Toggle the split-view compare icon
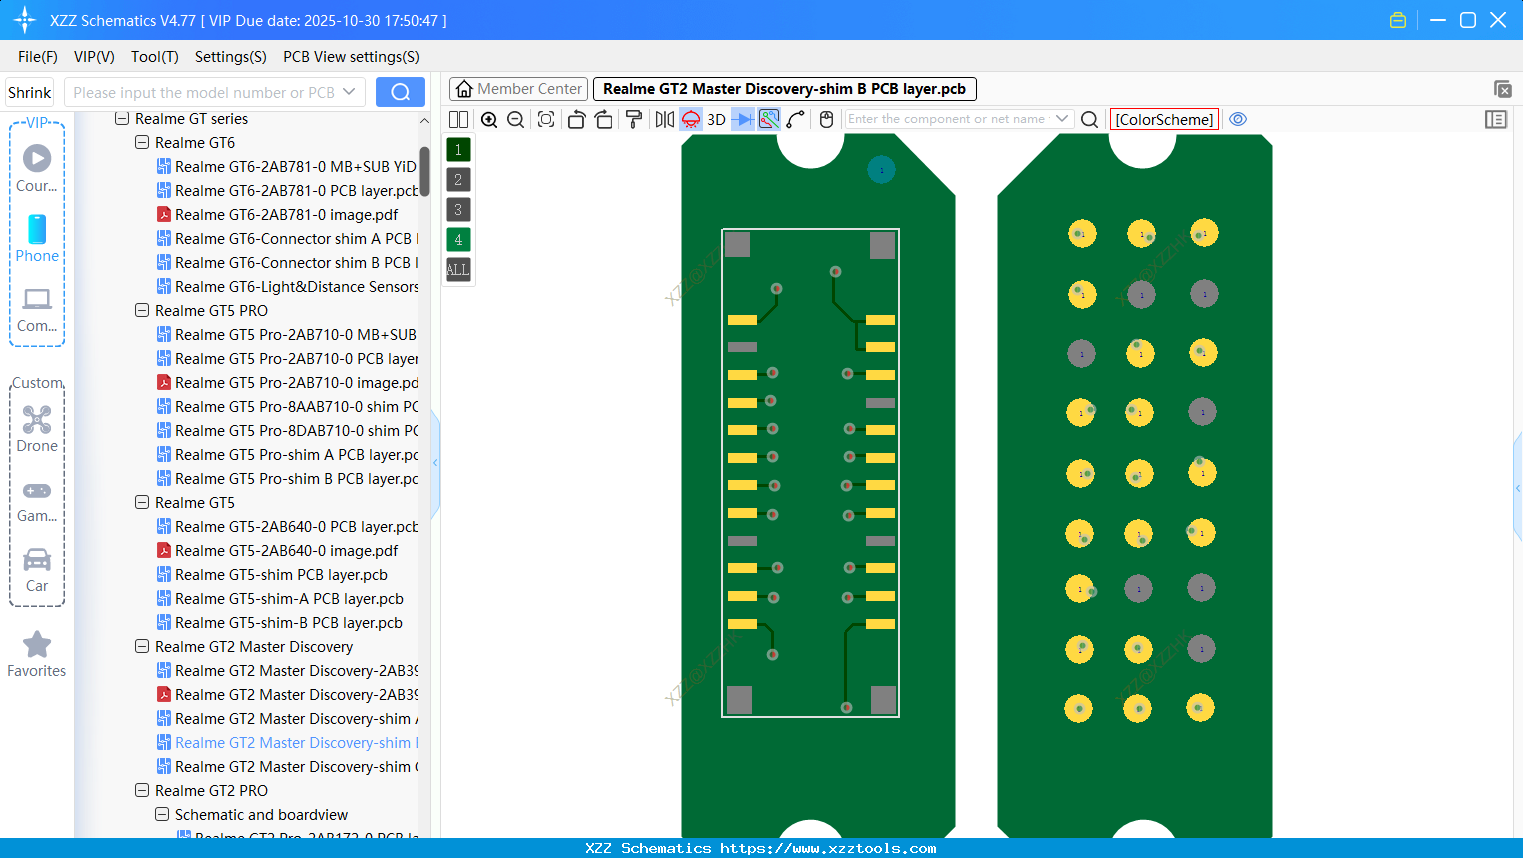The width and height of the screenshot is (1523, 858). 458,119
